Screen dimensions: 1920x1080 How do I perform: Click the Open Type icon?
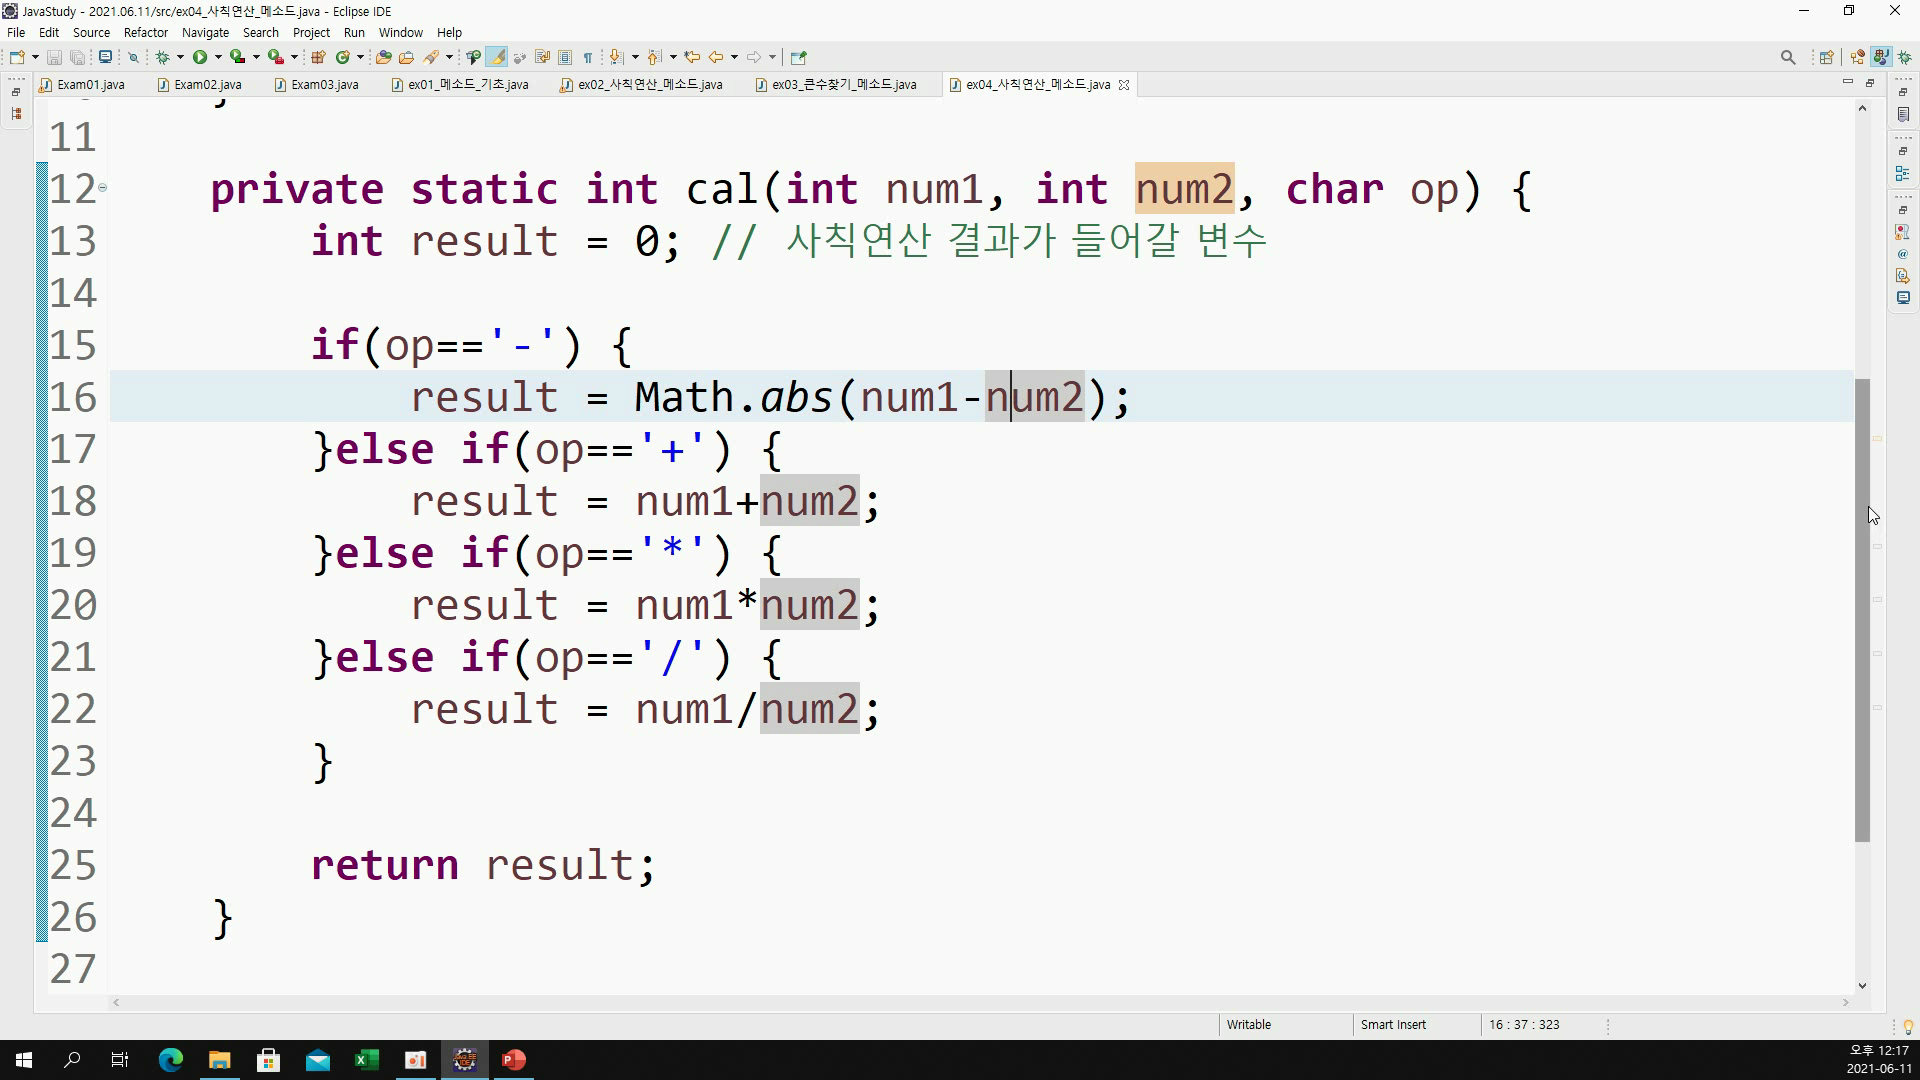pyautogui.click(x=383, y=57)
